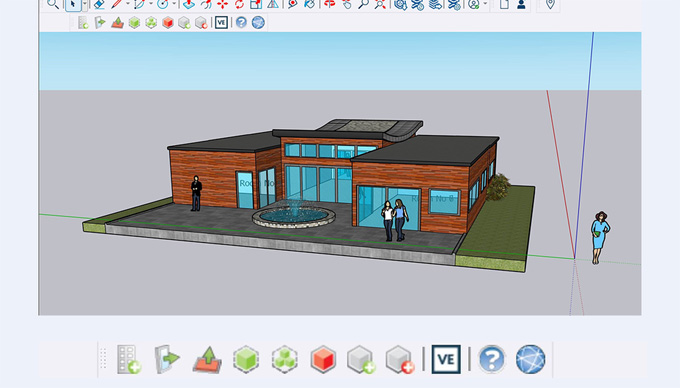Screen dimensions: 680x388
Task: Open the dropdown arrow beside the account icon
Action: tap(485, 3)
